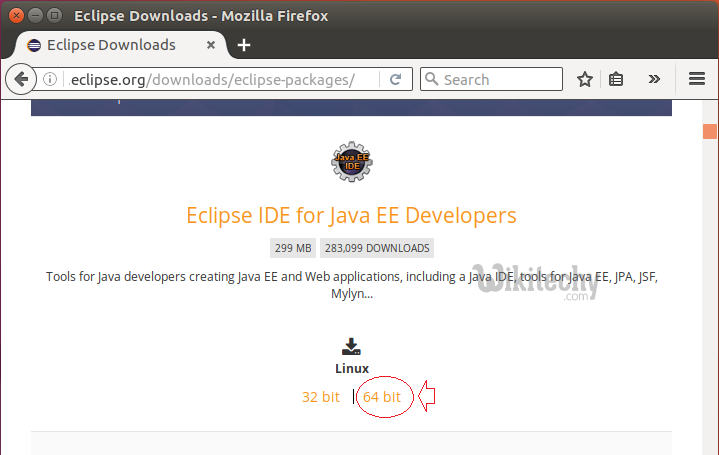Open a new tab with plus button
The height and width of the screenshot is (455, 719).
[x=244, y=45]
